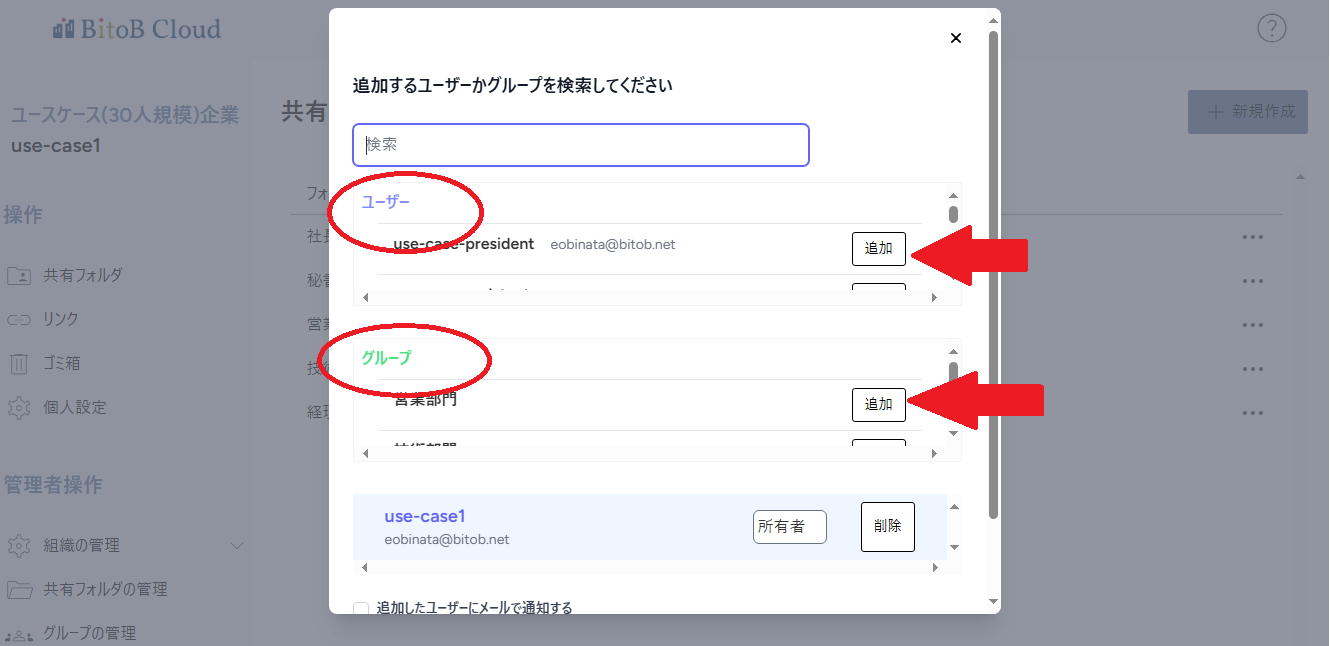Expand the 組織の管理 menu chevron
This screenshot has height=646, width=1330.
[x=237, y=545]
